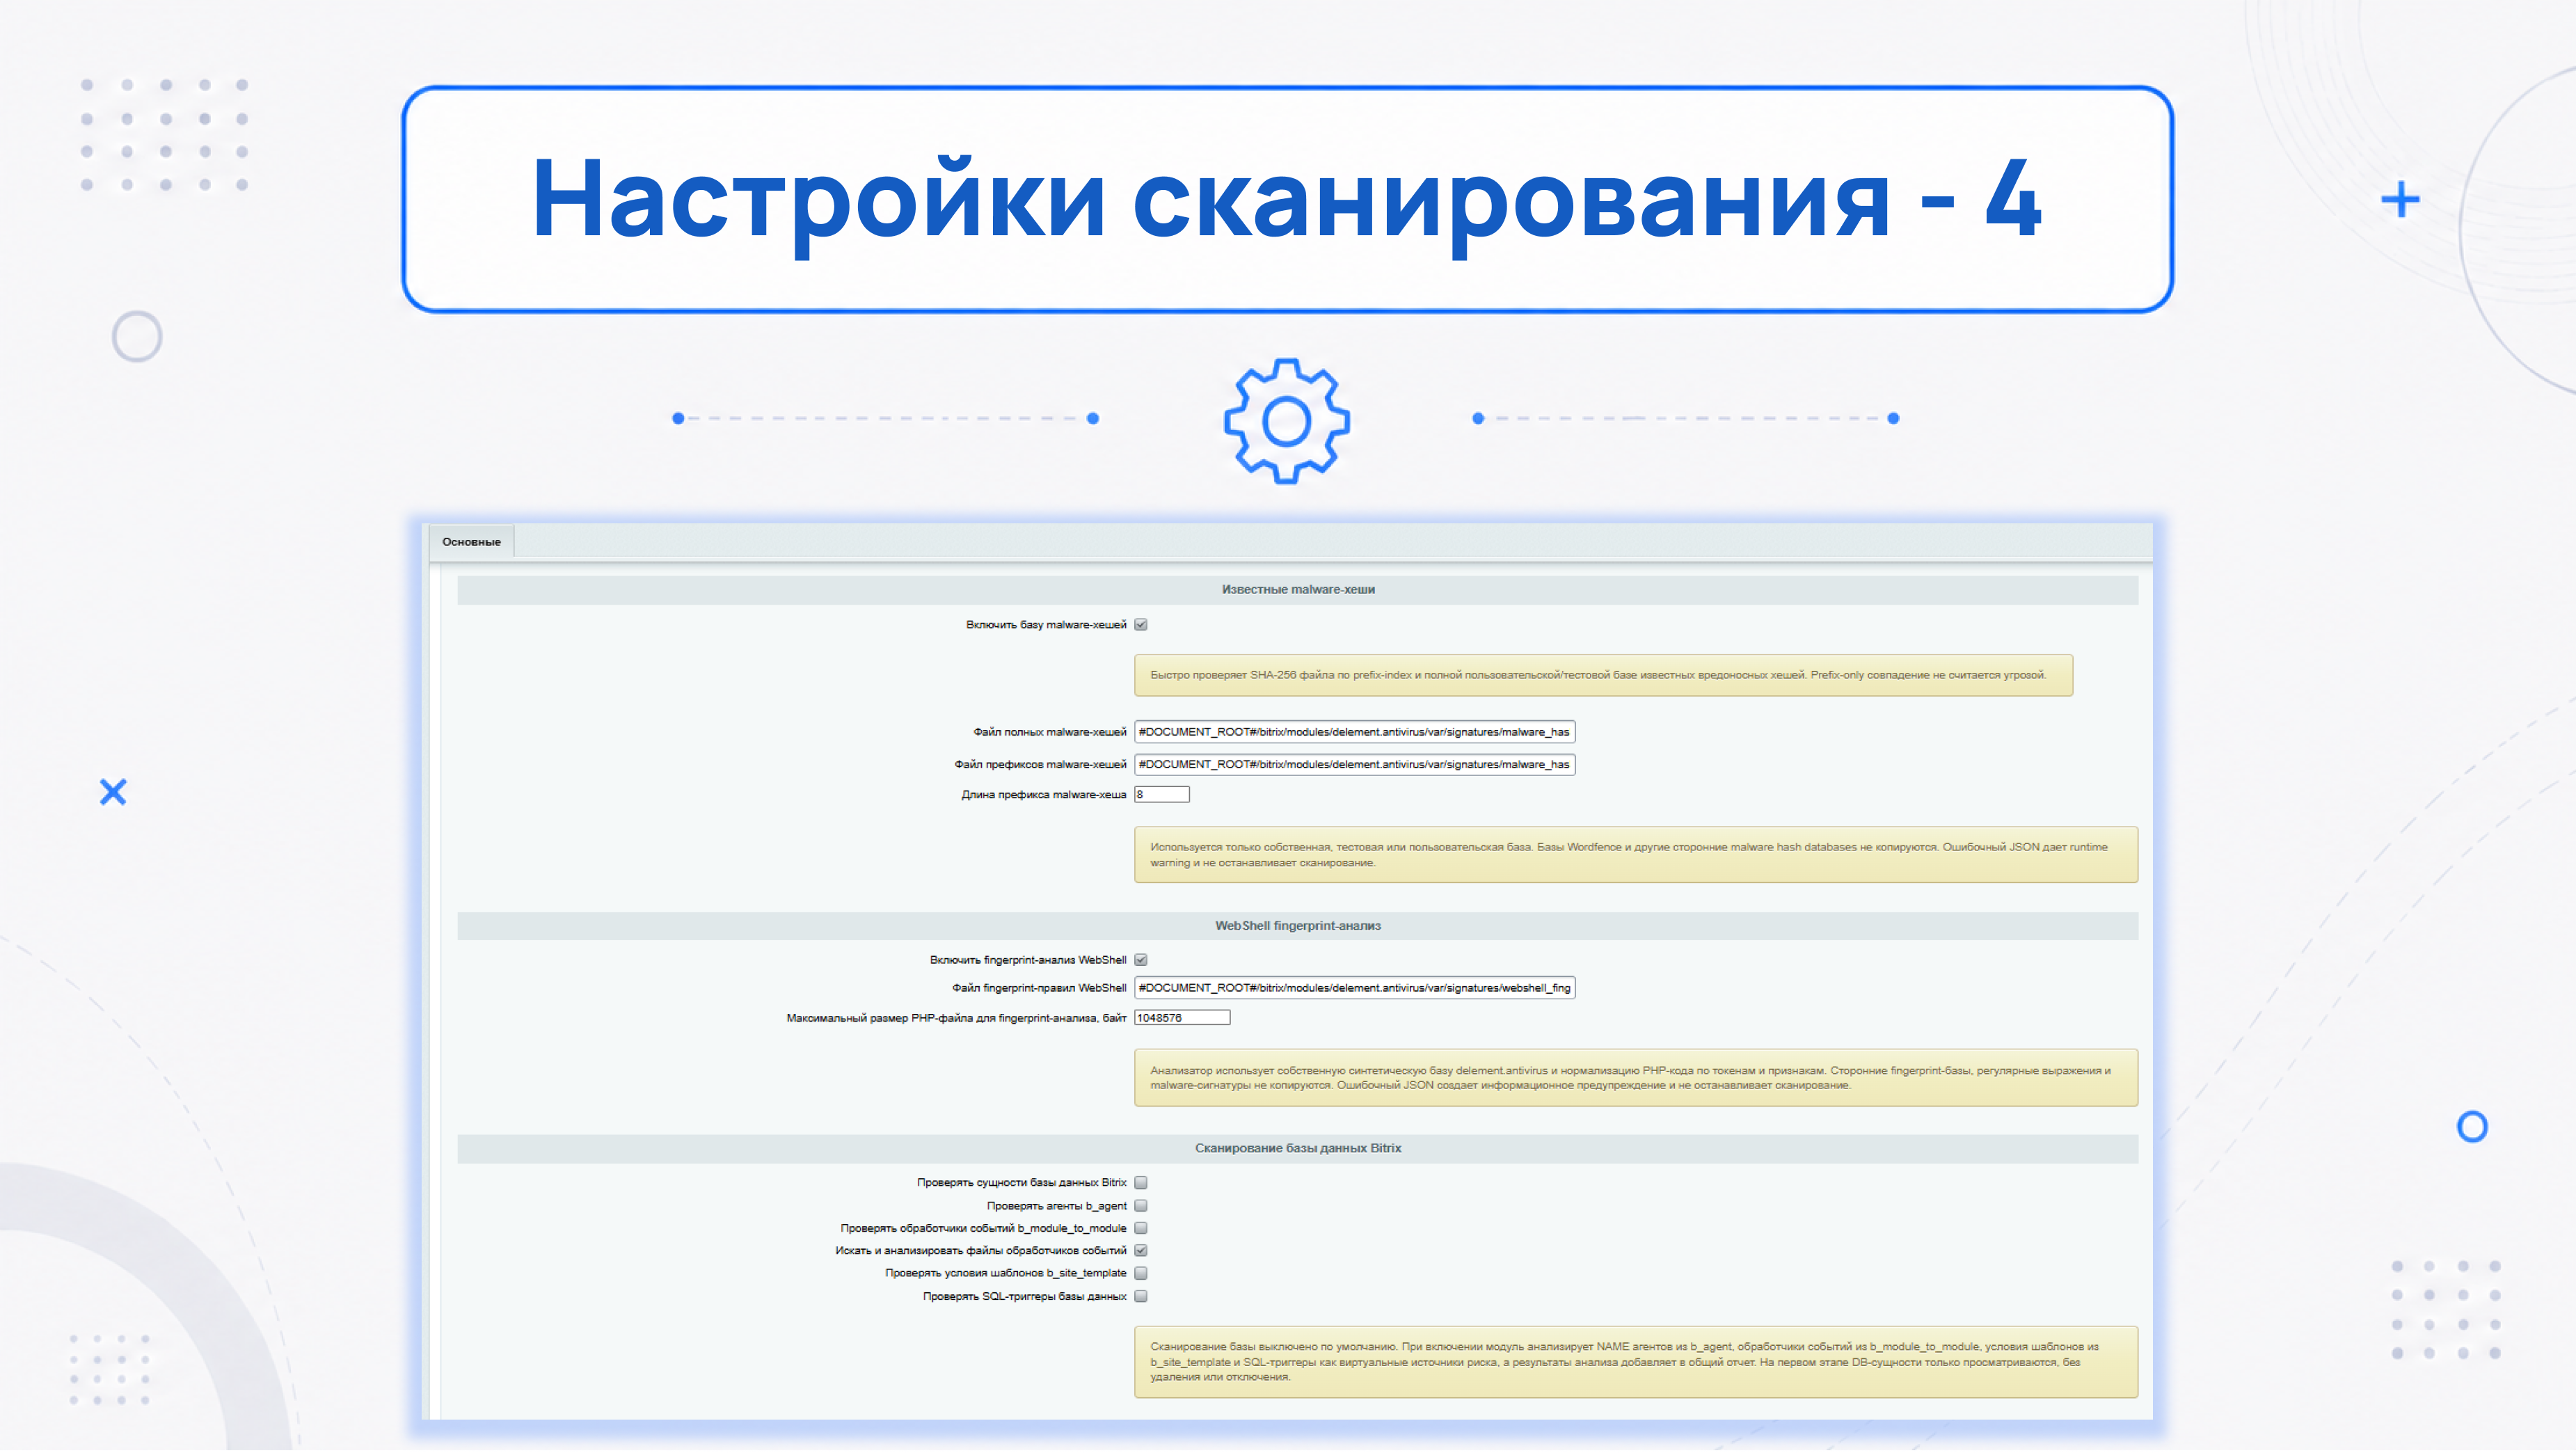Enable 'Проверять сущности базы данных Bitrix' checkbox
This screenshot has height=1453, width=2576.
1141,1183
